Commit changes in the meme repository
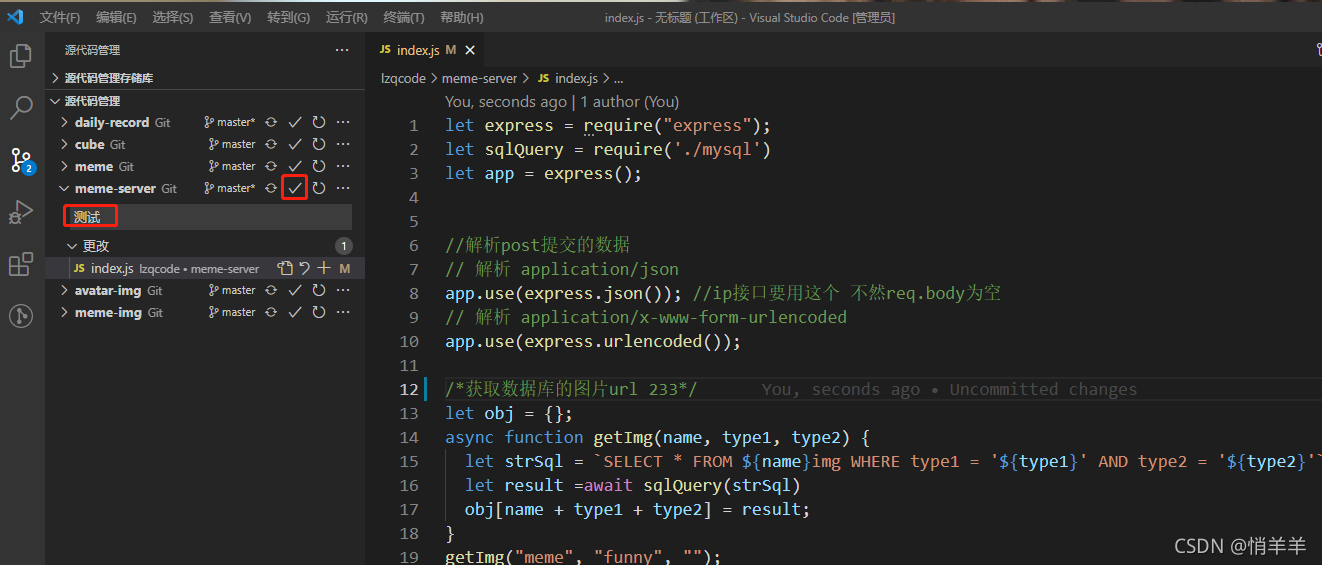Viewport: 1322px width, 565px height. coord(295,166)
